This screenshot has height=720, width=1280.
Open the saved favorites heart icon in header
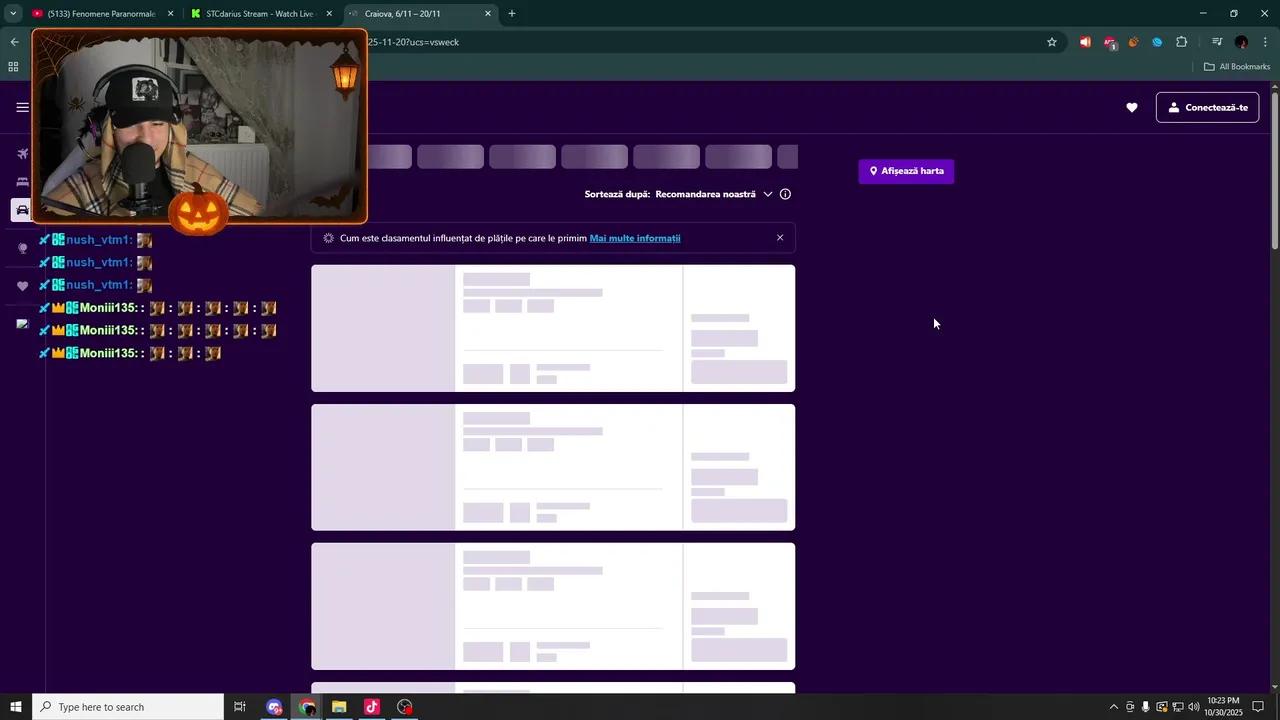pyautogui.click(x=1132, y=107)
